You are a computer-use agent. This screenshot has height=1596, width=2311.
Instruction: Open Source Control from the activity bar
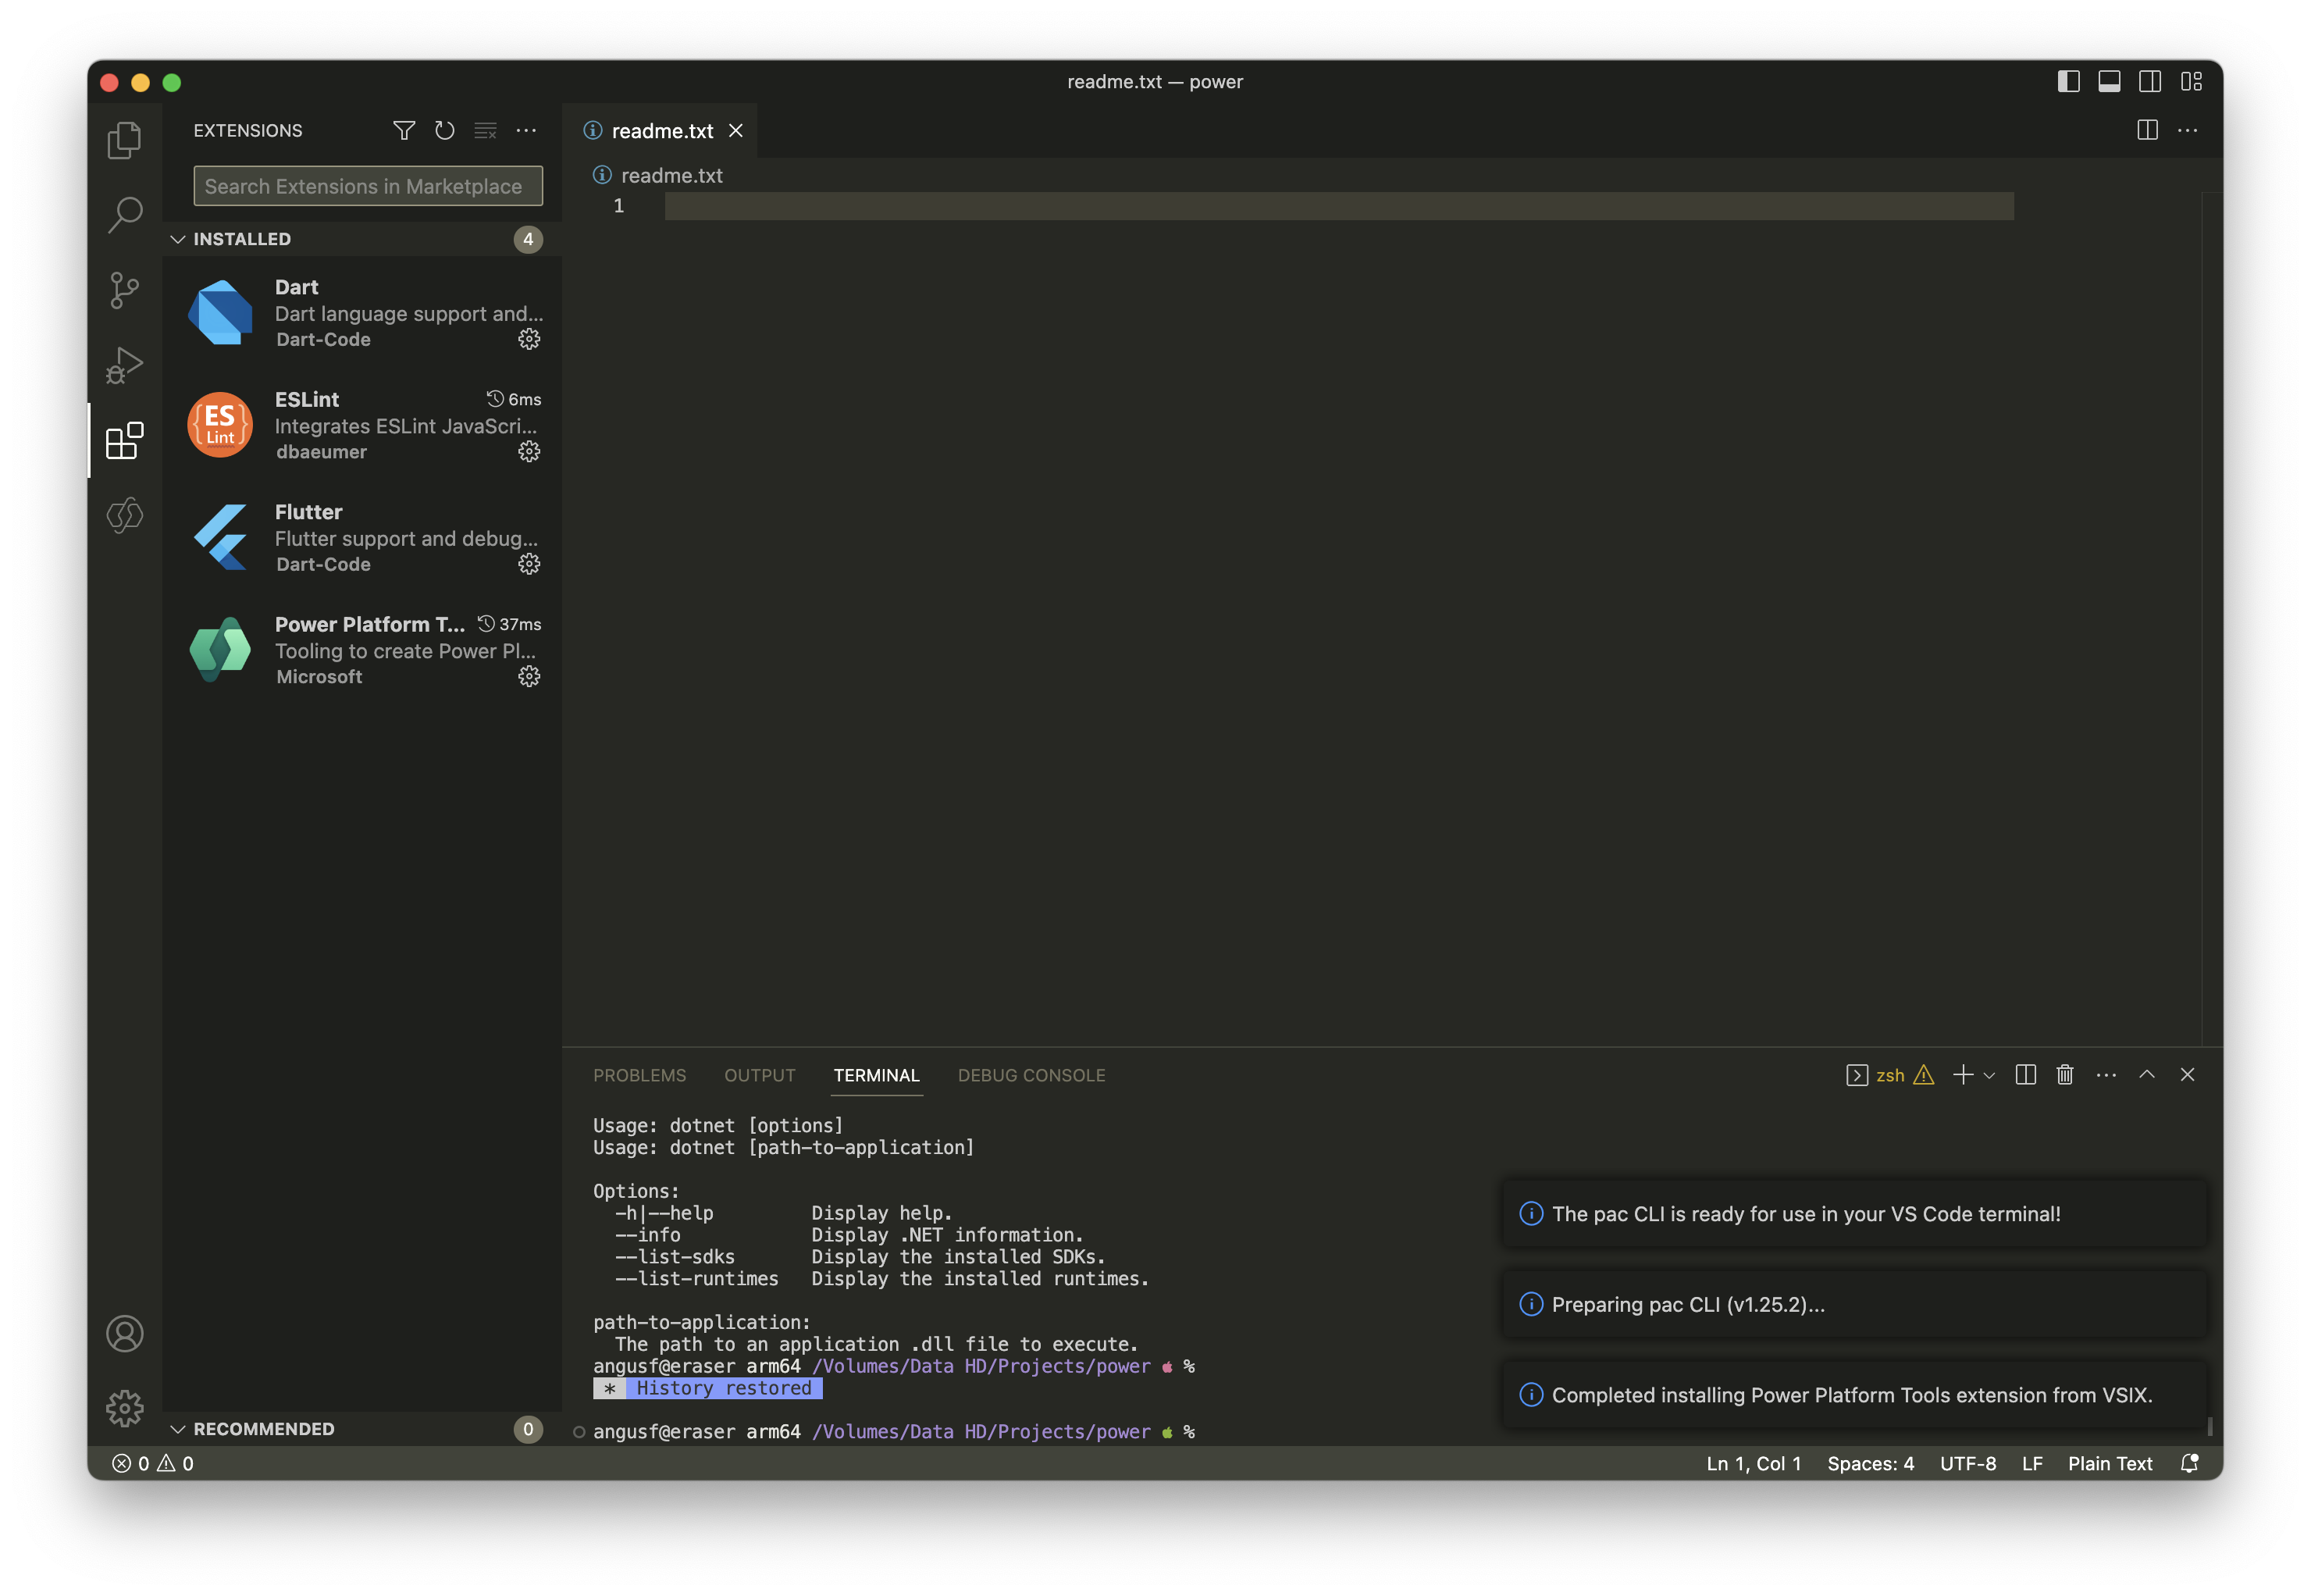coord(125,290)
